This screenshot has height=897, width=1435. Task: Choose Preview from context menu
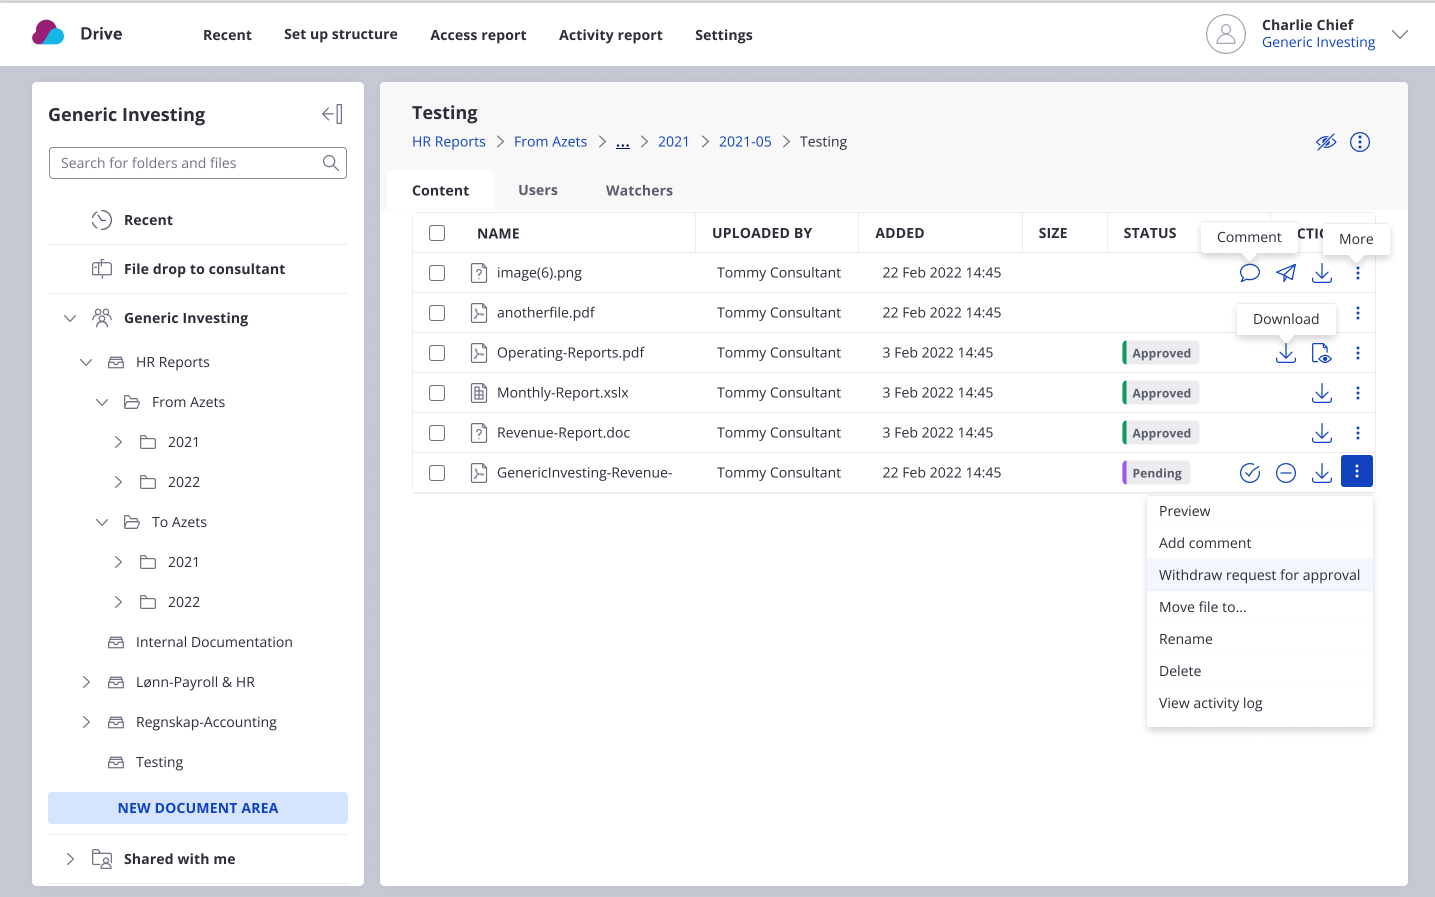[1260, 511]
